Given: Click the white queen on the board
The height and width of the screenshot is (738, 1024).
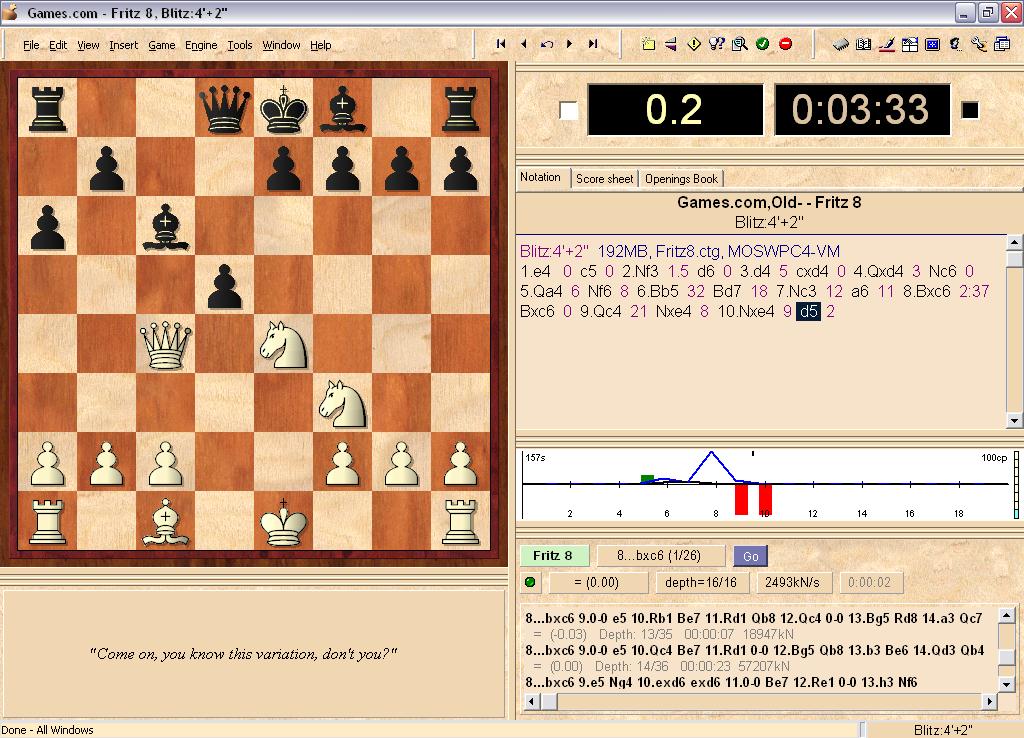Looking at the screenshot, I should tap(166, 344).
